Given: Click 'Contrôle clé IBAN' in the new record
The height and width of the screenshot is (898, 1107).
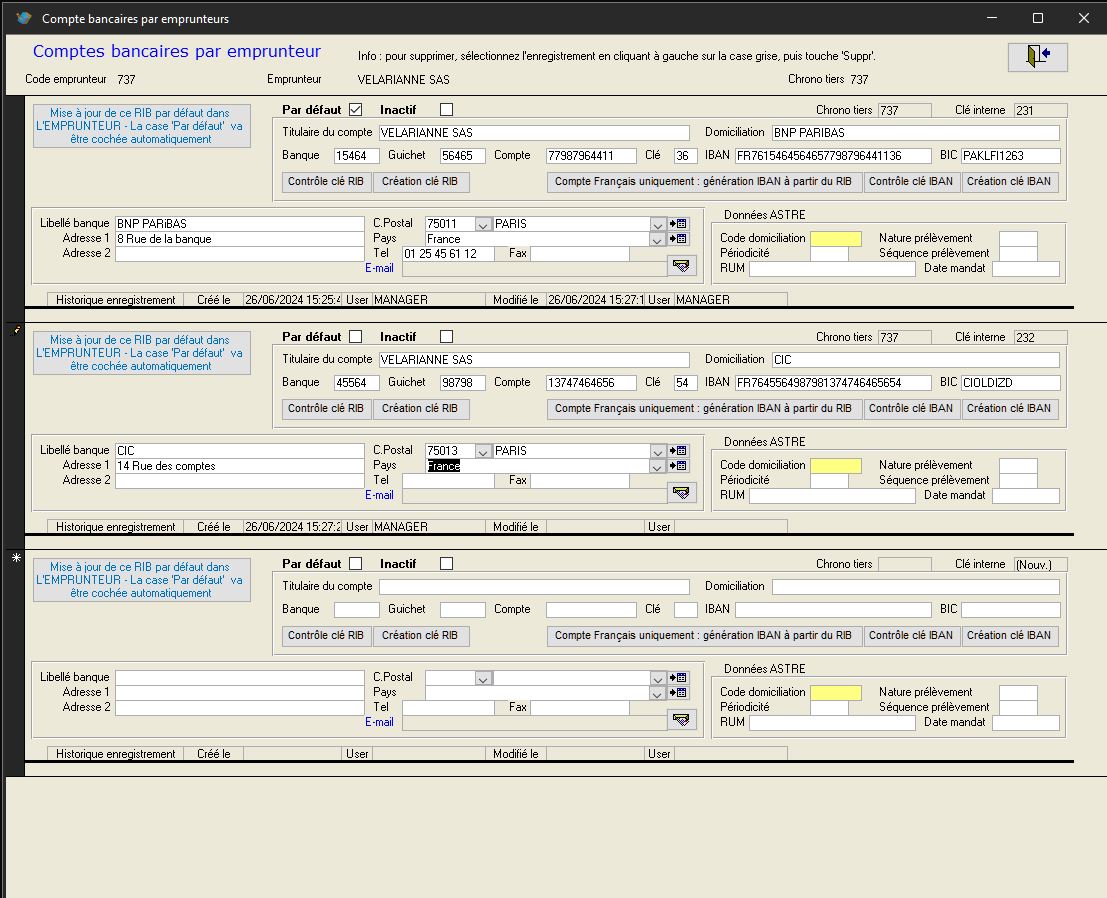Looking at the screenshot, I should pos(911,635).
